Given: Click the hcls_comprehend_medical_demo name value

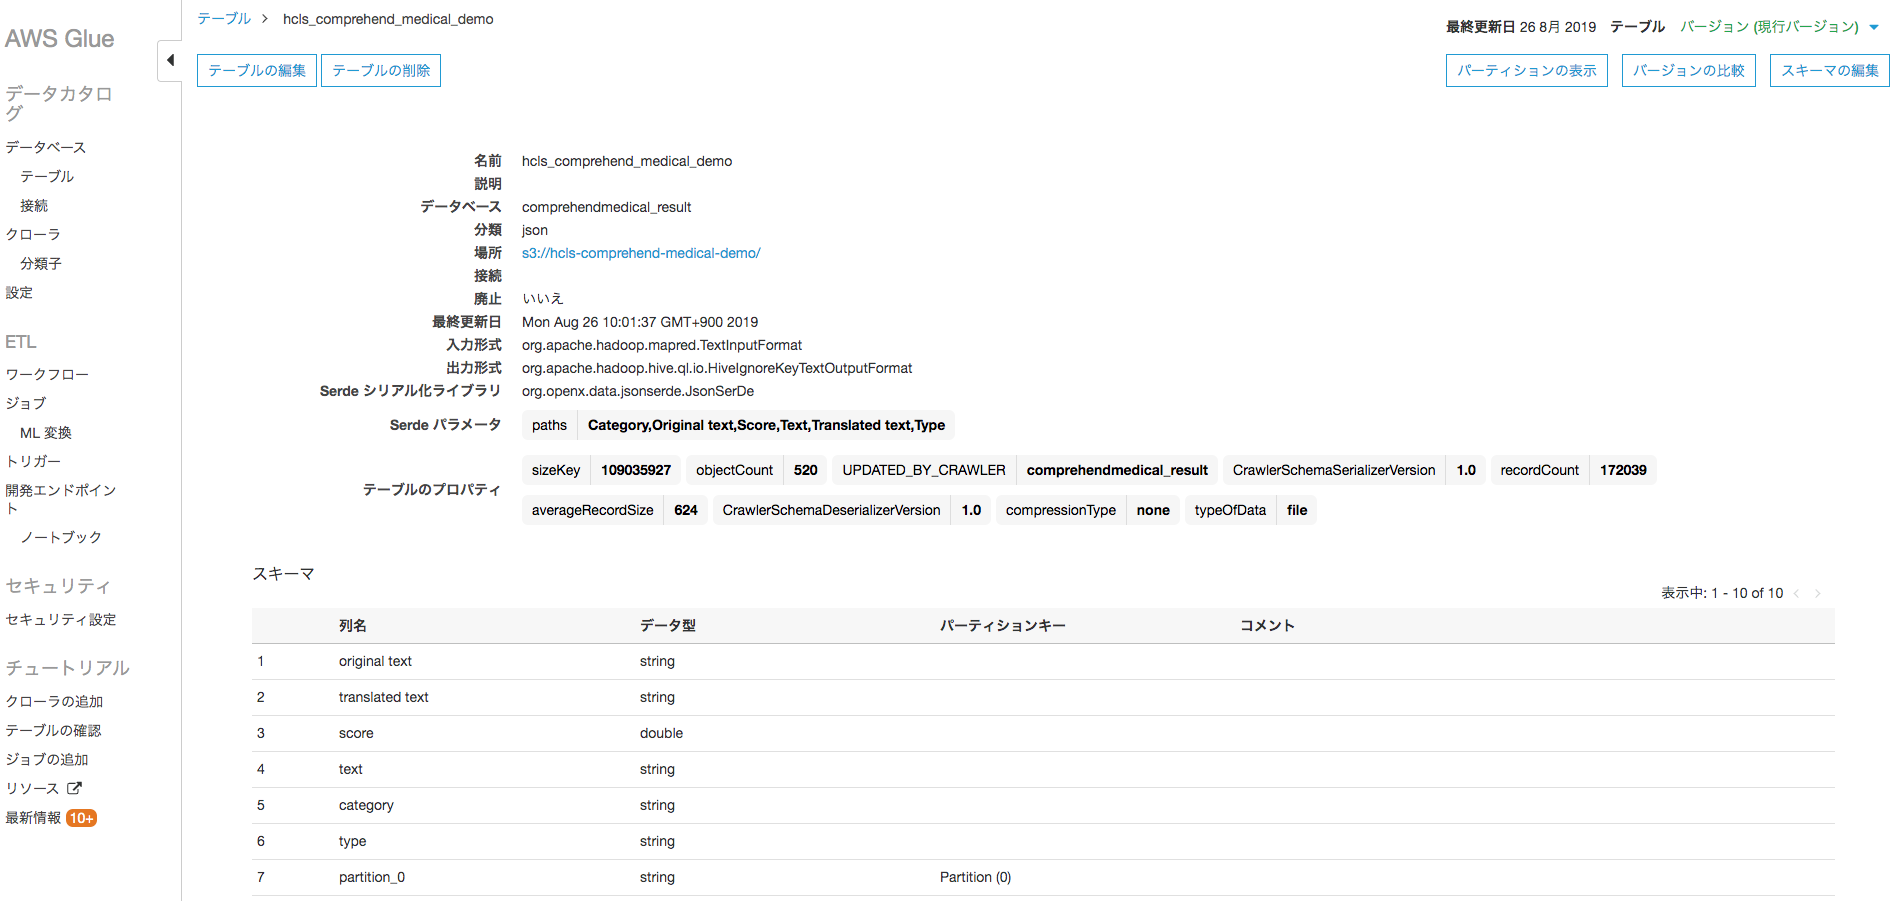Looking at the screenshot, I should click(627, 161).
